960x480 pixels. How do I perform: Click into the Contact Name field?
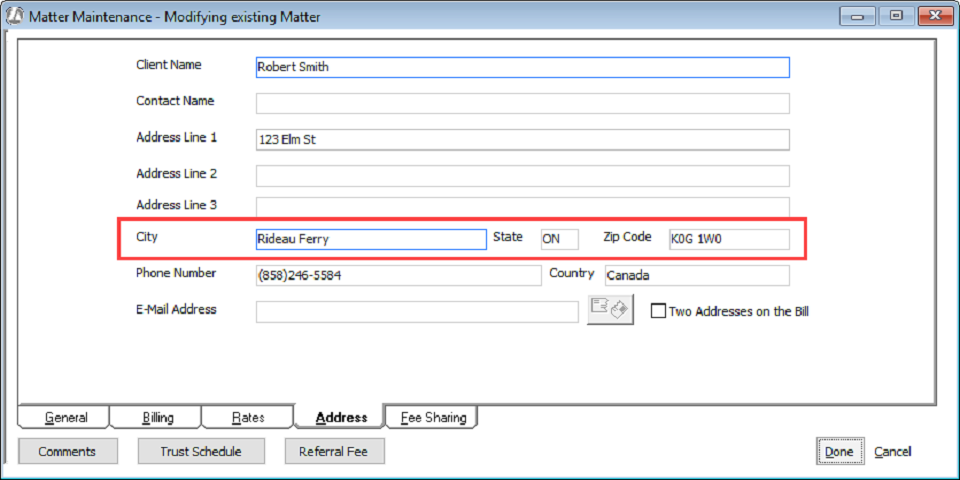[x=522, y=103]
